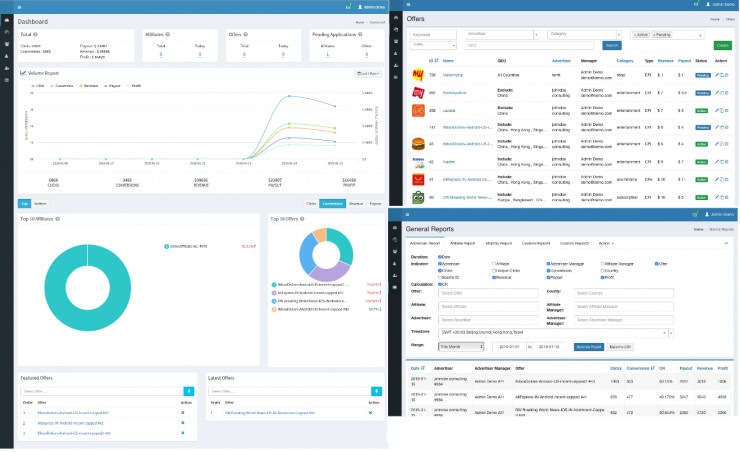Collapse General Reports panel with minus icon

(726, 243)
